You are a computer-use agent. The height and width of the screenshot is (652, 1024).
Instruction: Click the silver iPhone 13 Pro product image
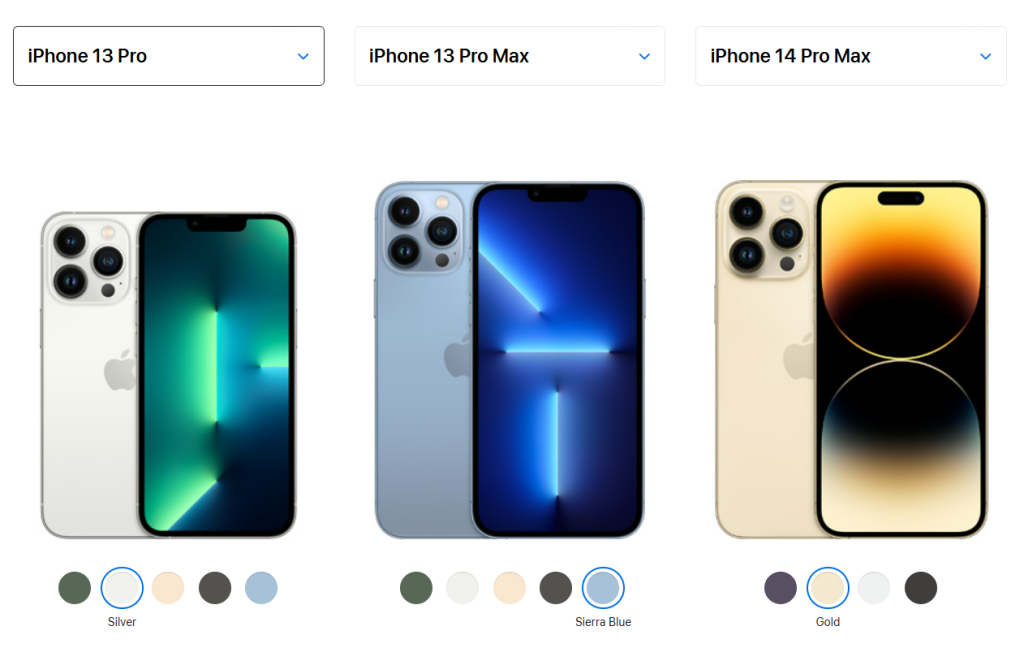tap(168, 375)
